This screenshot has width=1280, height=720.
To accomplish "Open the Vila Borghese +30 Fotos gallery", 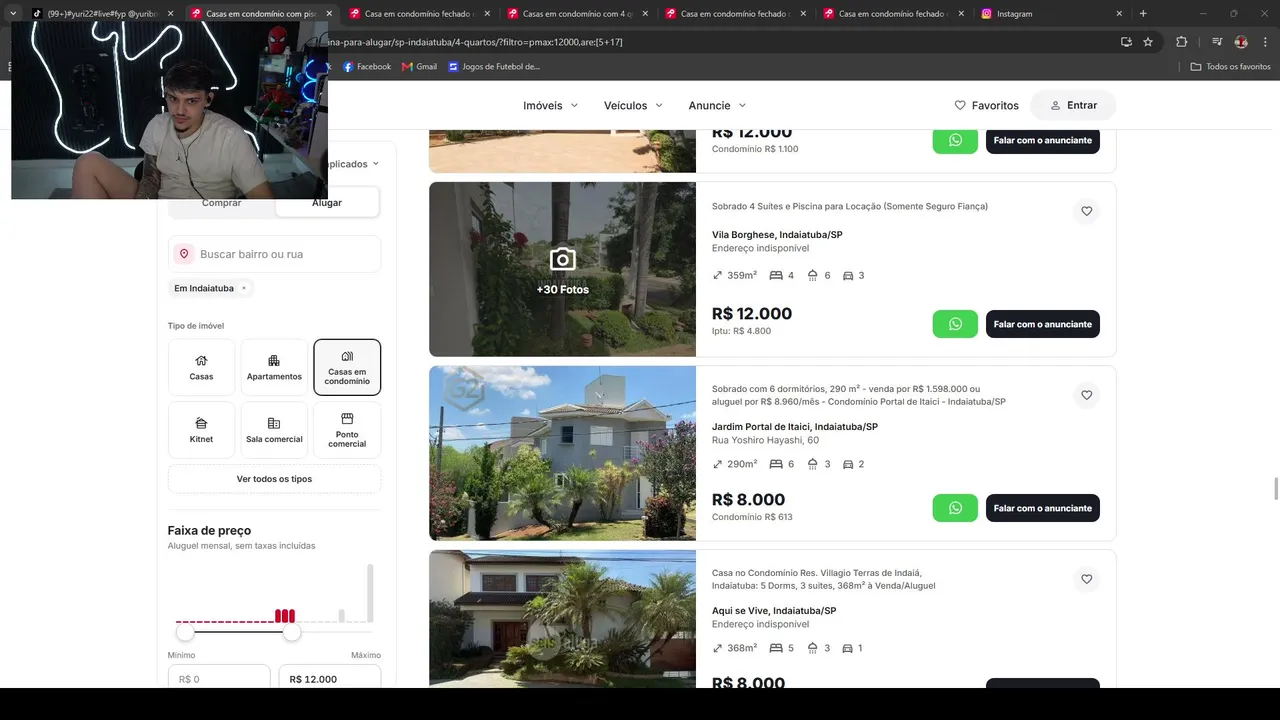I will tap(562, 269).
